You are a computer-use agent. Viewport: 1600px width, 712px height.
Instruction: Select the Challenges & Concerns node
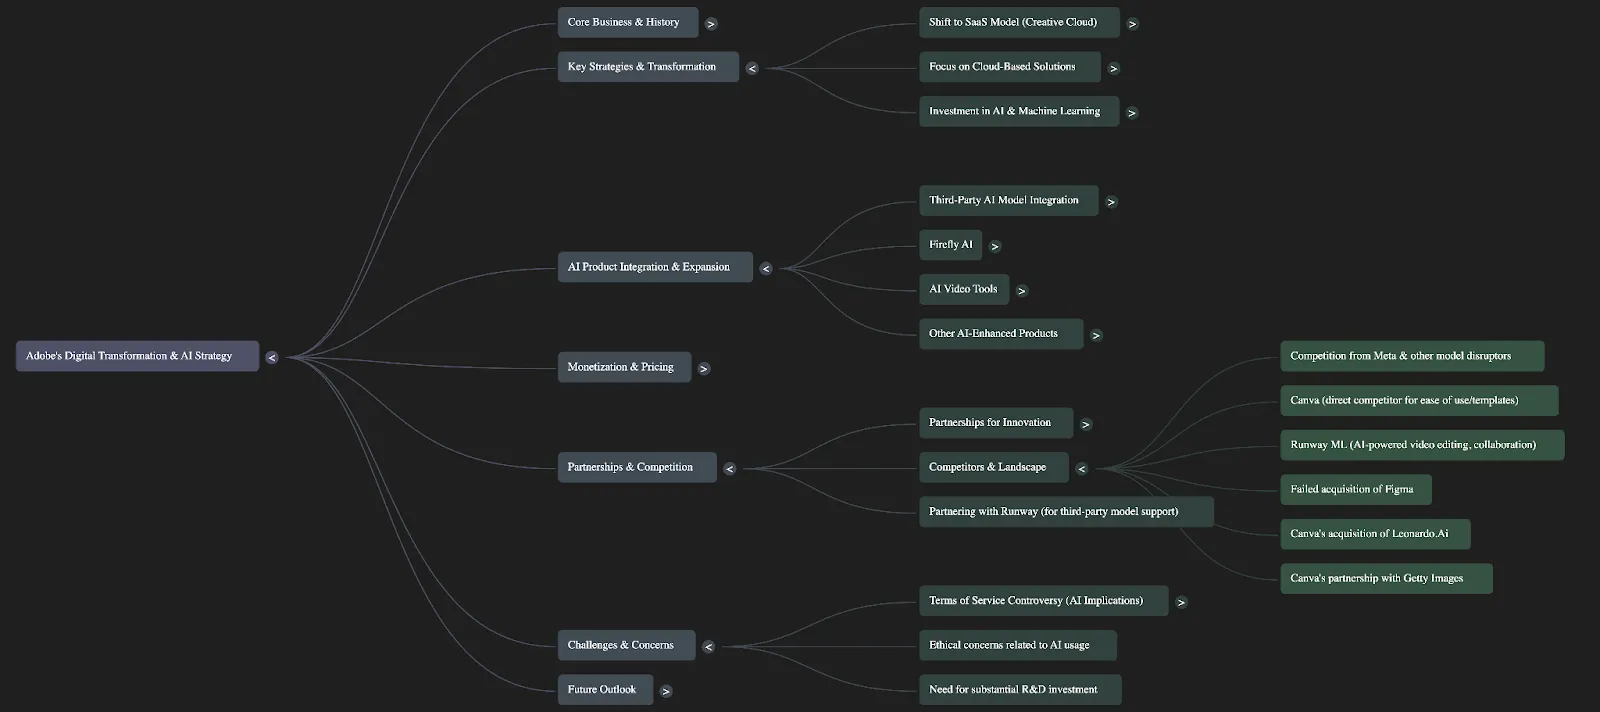(627, 645)
